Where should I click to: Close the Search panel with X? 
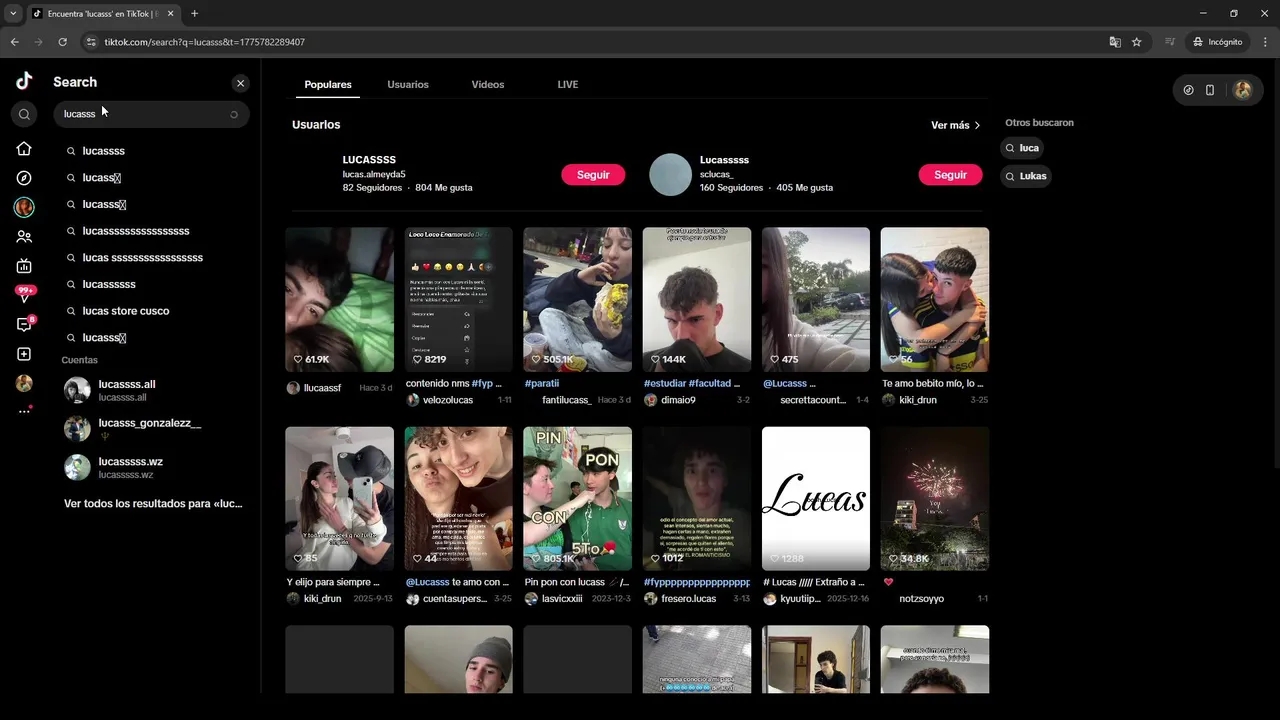[240, 83]
